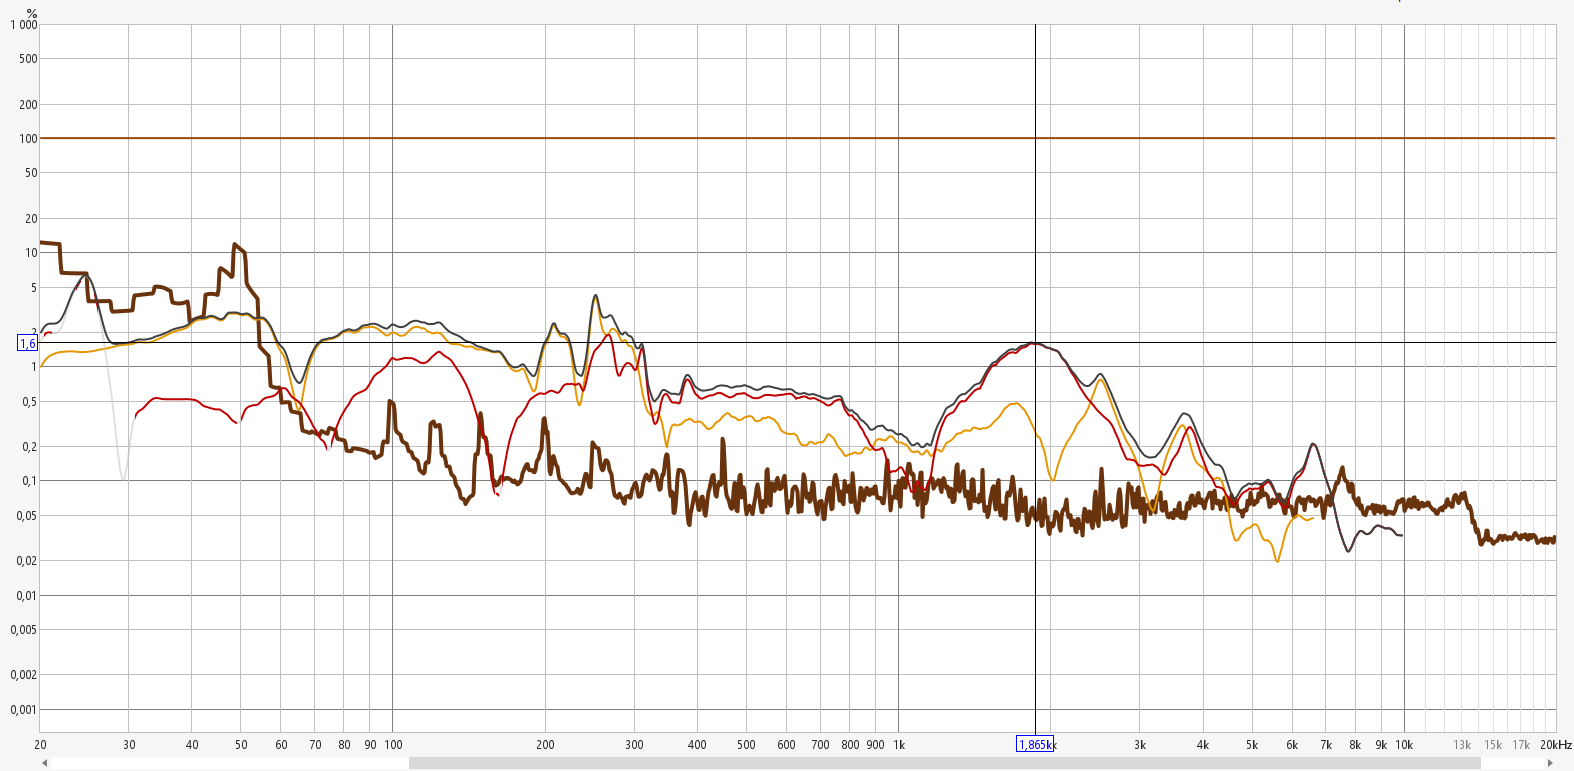1574x771 pixels.
Task: Click the 1k frequency label on X axis
Action: click(x=899, y=744)
